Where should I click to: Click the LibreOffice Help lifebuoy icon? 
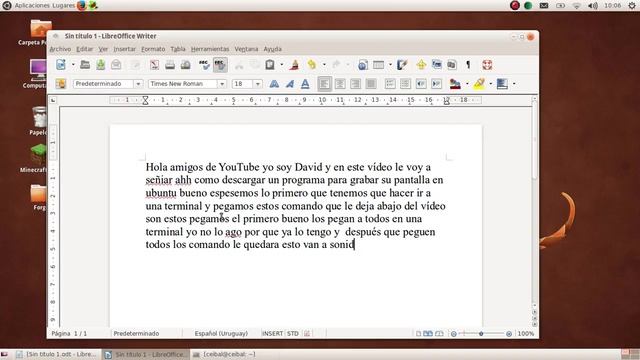point(487,64)
